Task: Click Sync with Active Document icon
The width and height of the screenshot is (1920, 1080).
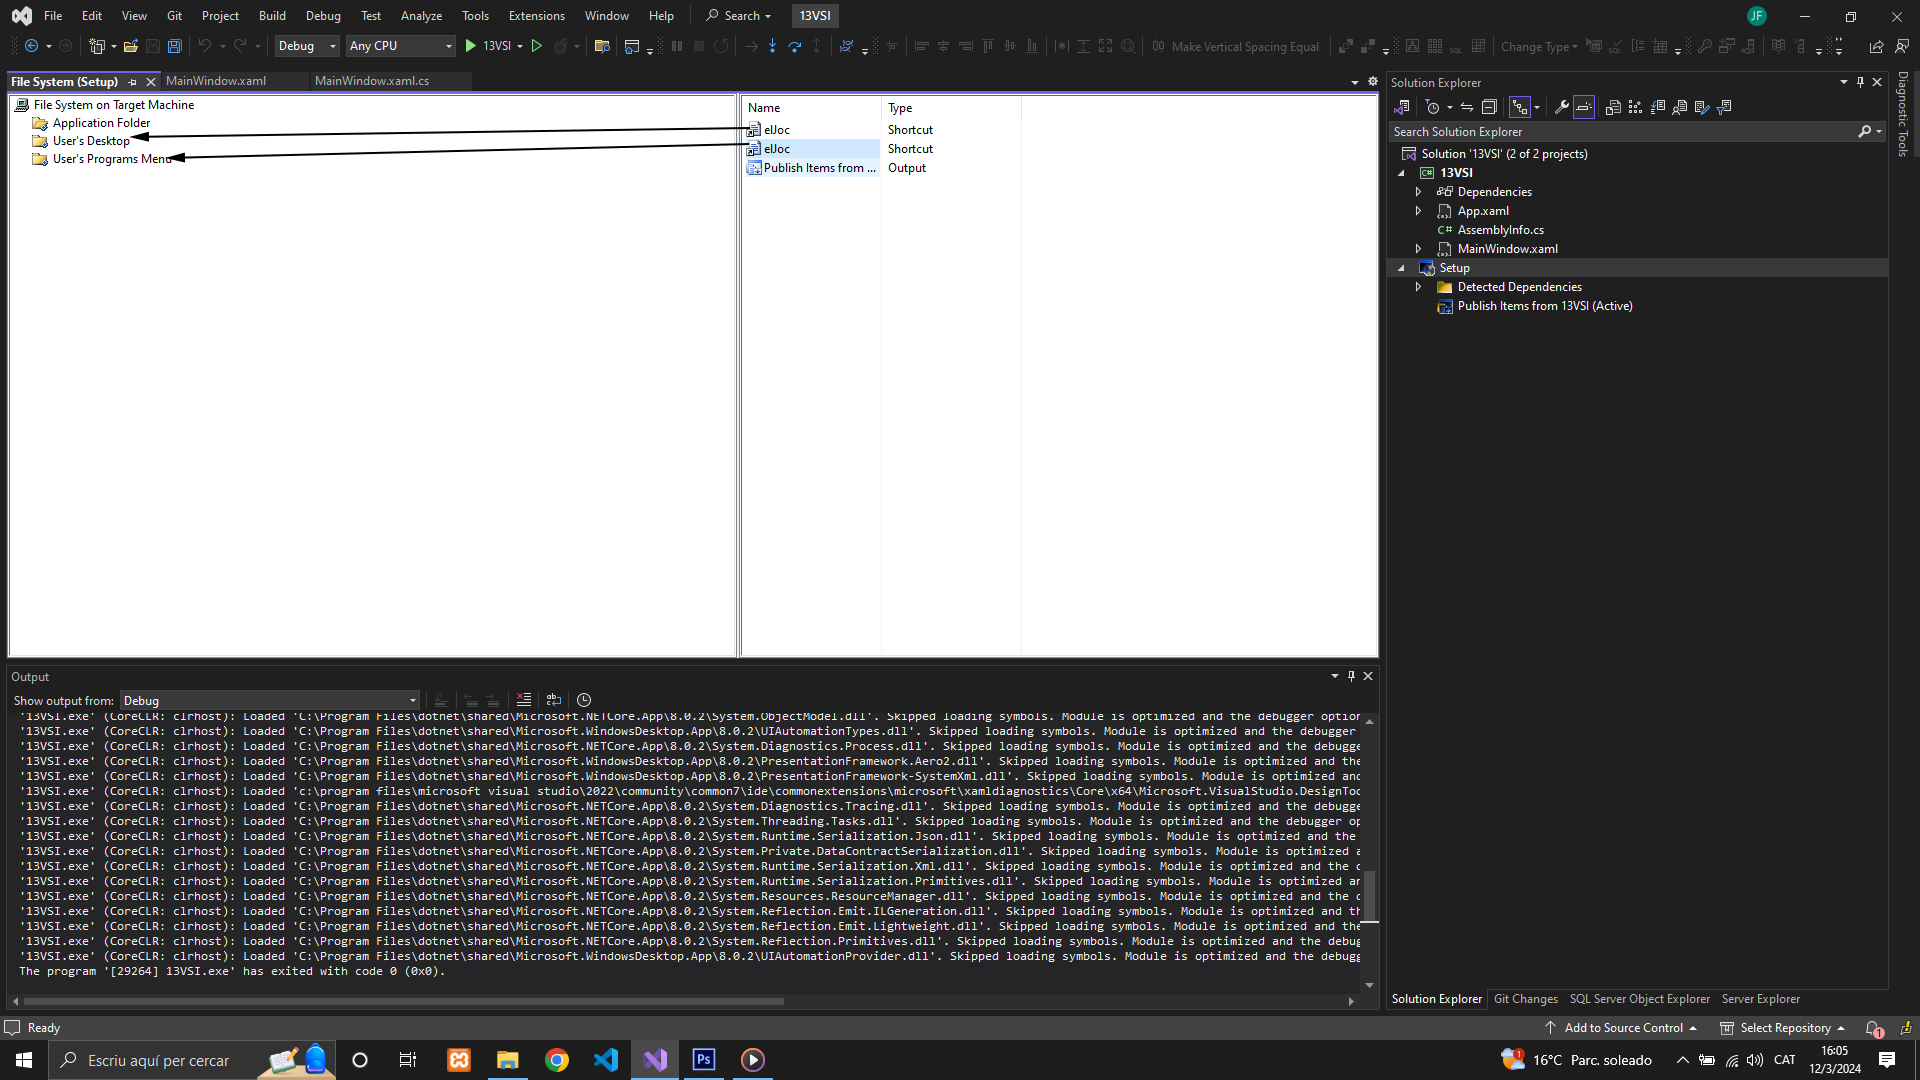Action: click(x=1467, y=107)
